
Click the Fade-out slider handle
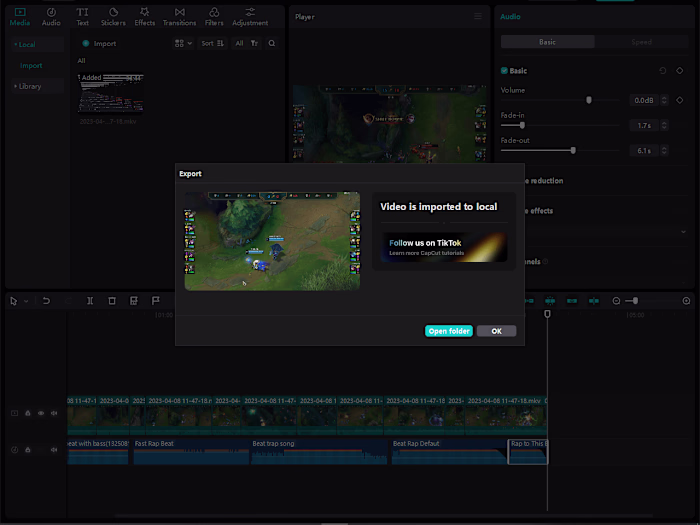(x=573, y=150)
